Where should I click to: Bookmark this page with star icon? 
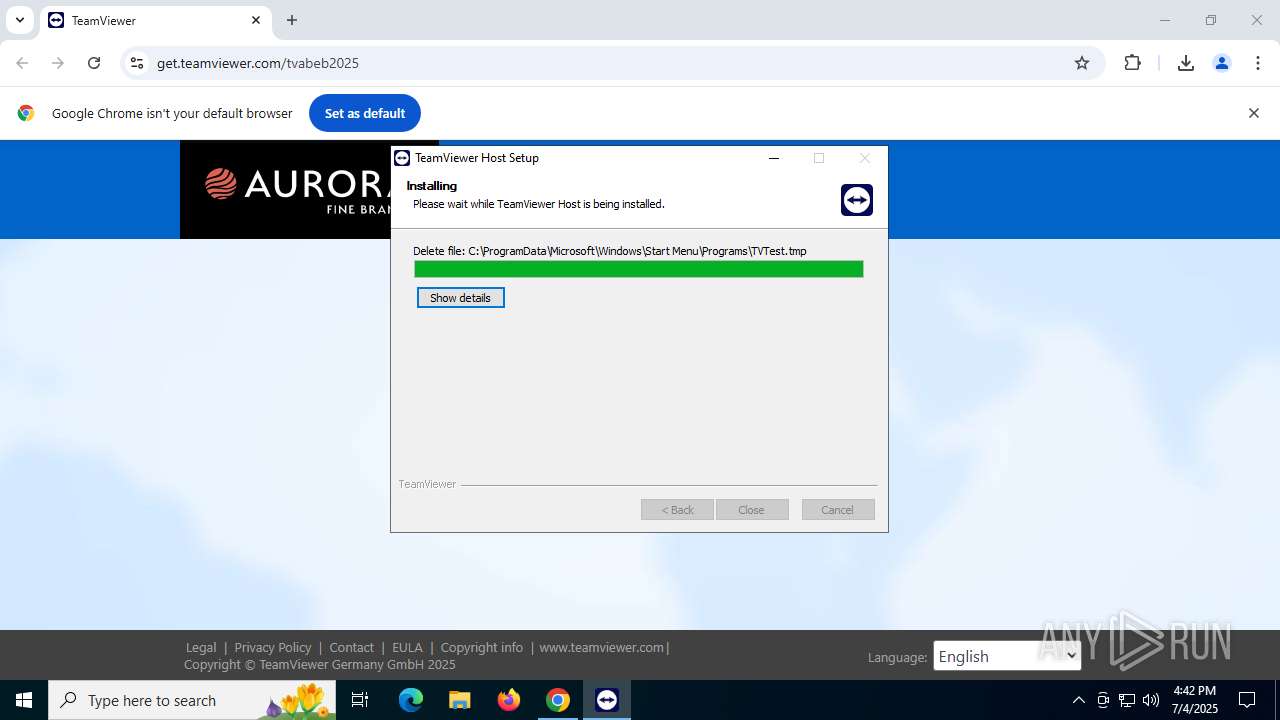point(1082,63)
